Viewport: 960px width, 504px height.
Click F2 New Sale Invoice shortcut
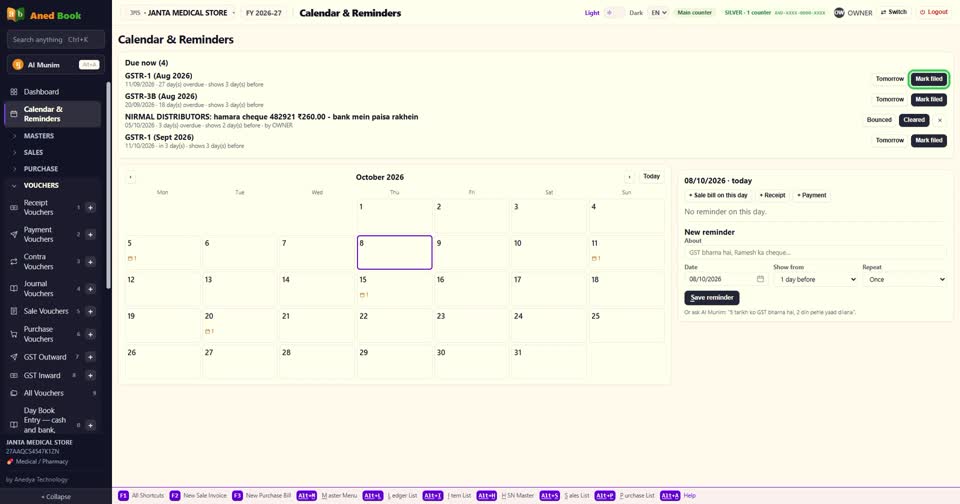198,495
